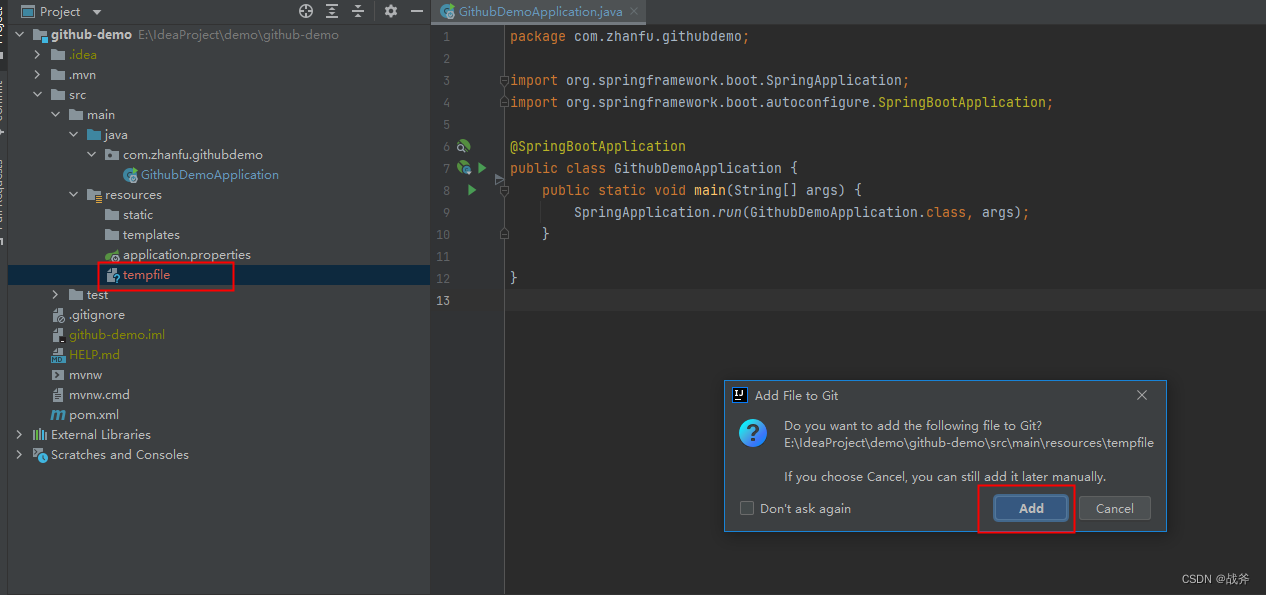Click the Select Opened File locate icon
The width and height of the screenshot is (1266, 595).
[x=306, y=11]
